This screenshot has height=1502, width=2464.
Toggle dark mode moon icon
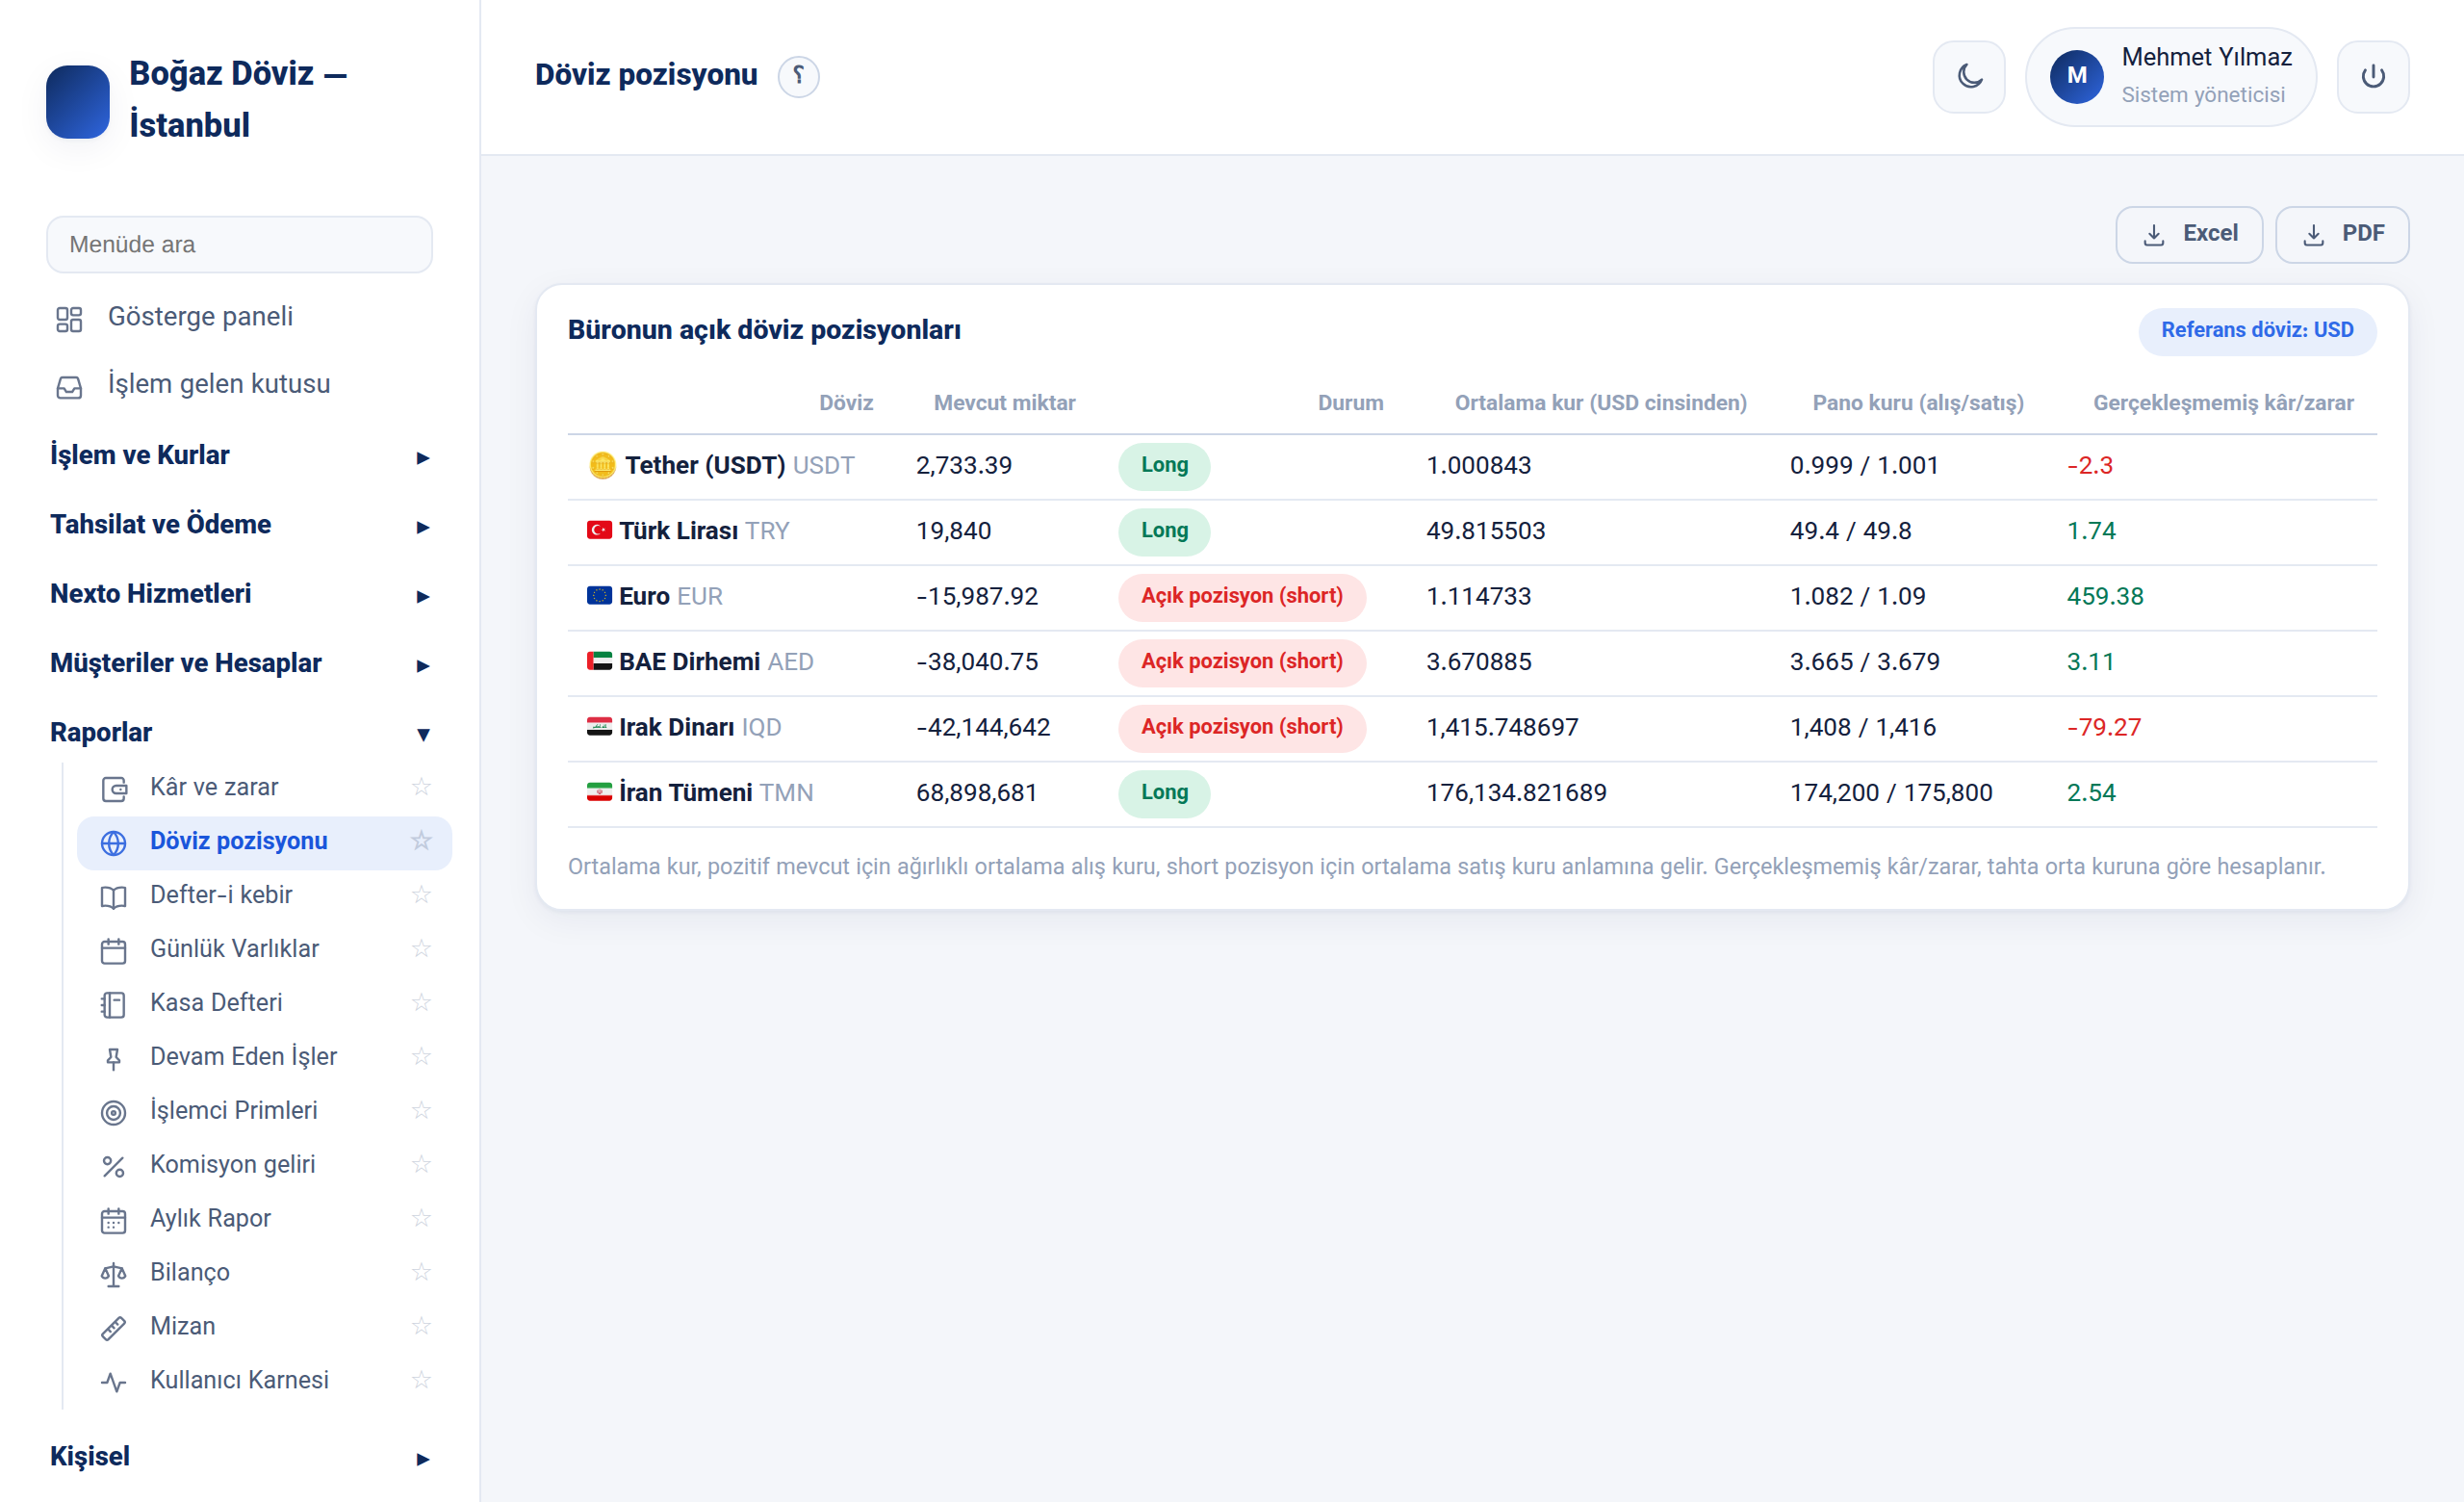(1968, 76)
